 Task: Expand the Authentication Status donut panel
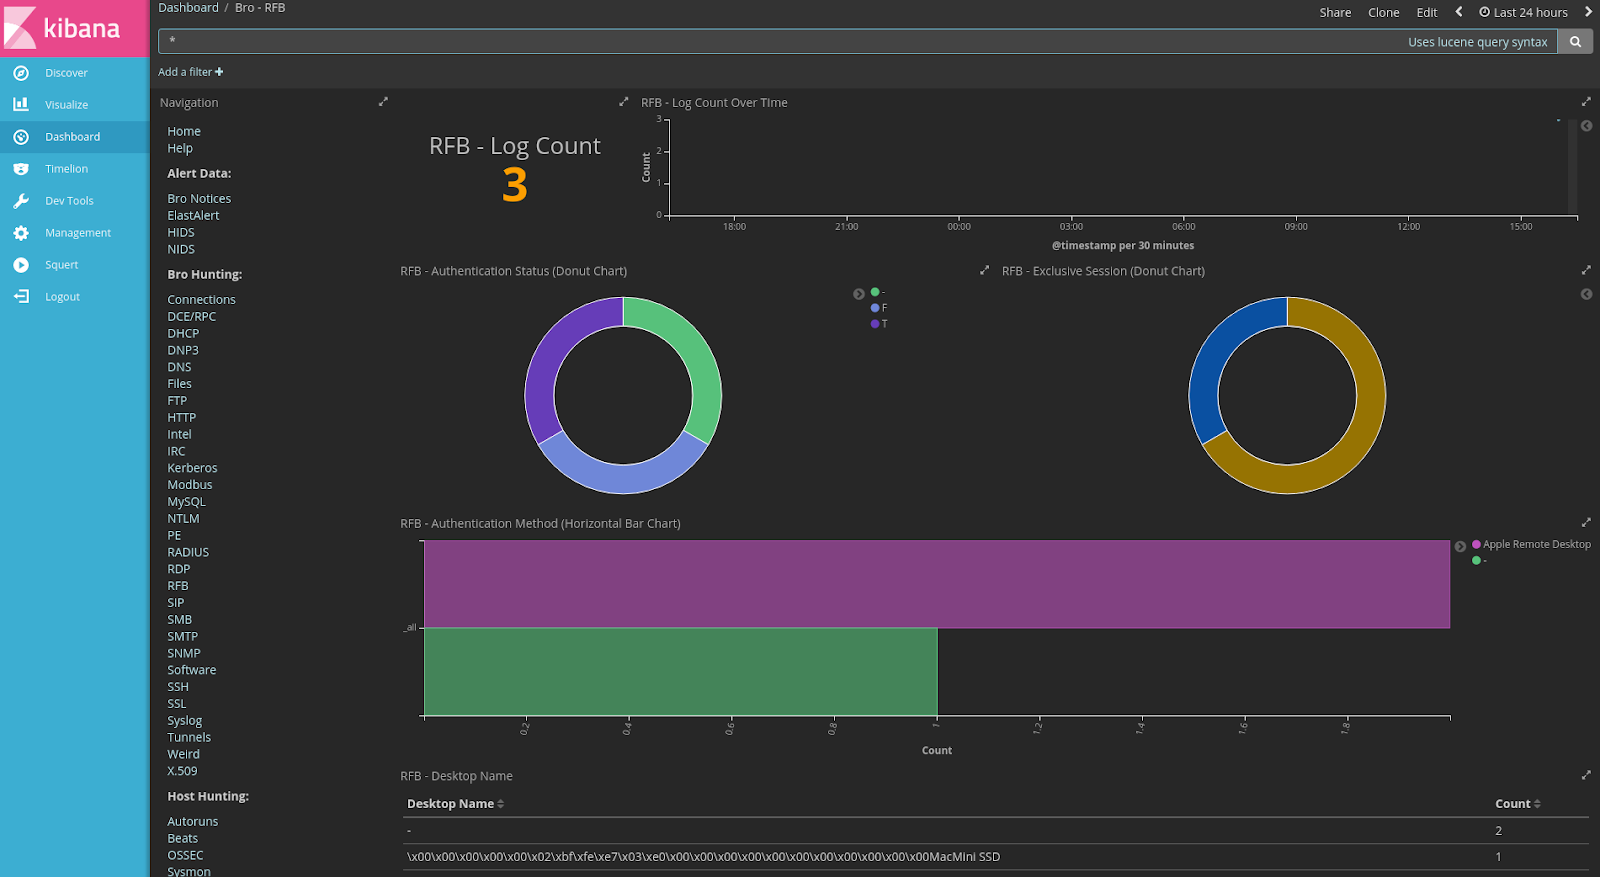(x=985, y=270)
